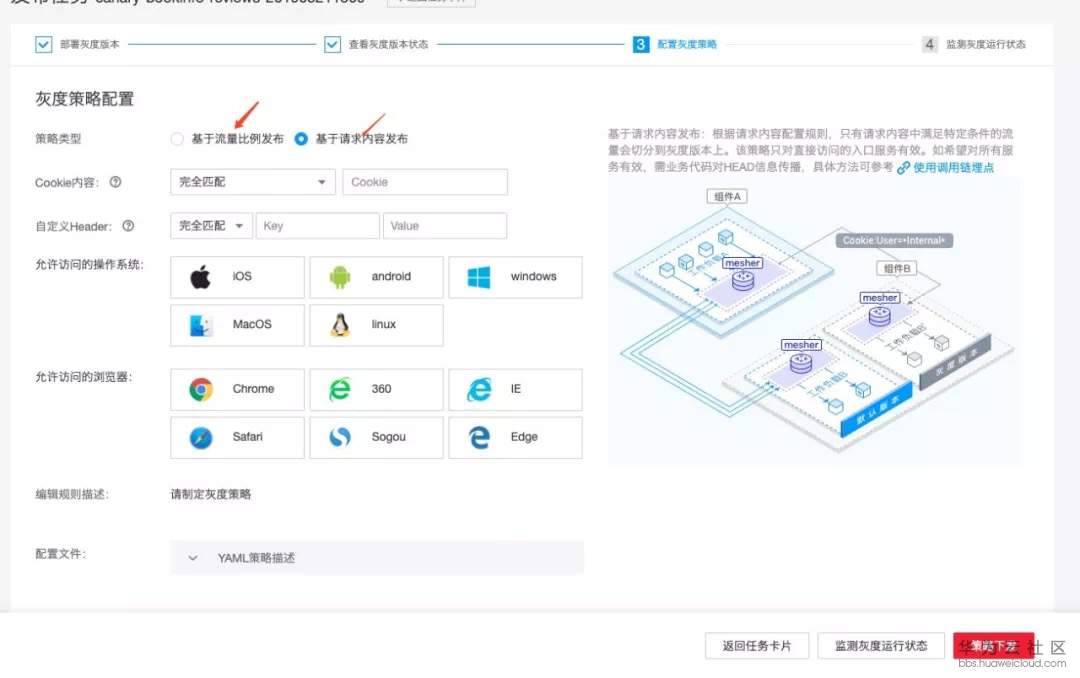Viewport: 1080px width, 678px height.
Task: Click the 请制定灰度策略 rule description text
Action: (211, 494)
